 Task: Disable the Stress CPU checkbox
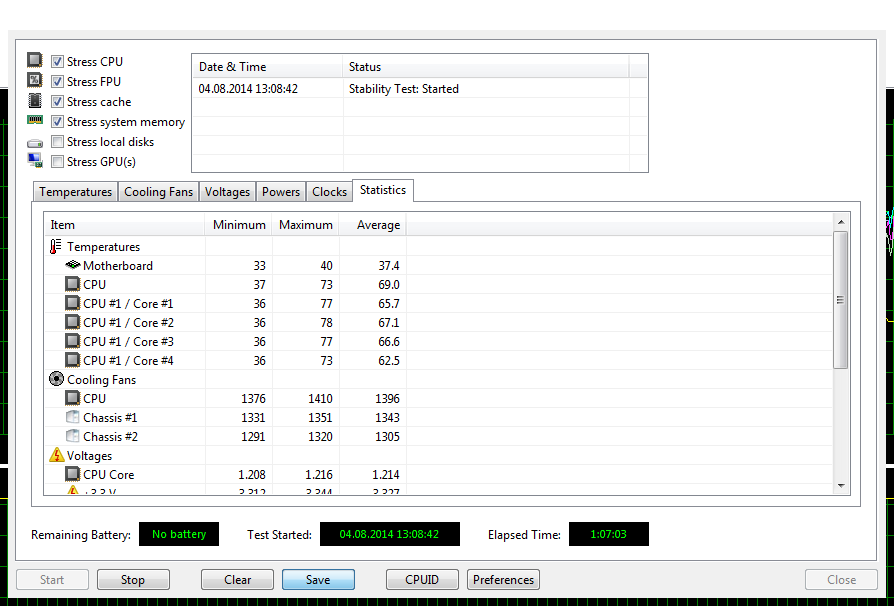pos(58,62)
